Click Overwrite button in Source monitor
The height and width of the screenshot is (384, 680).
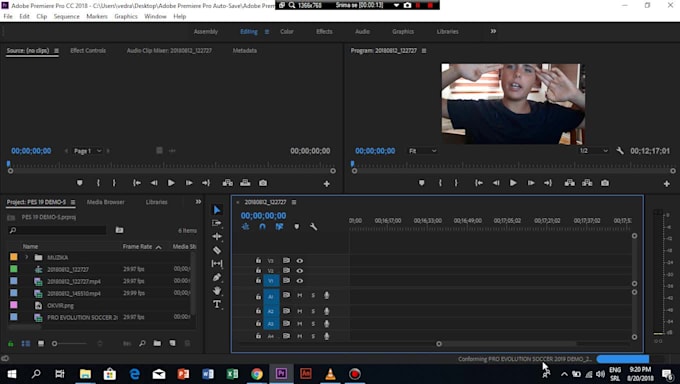[x=245, y=183]
